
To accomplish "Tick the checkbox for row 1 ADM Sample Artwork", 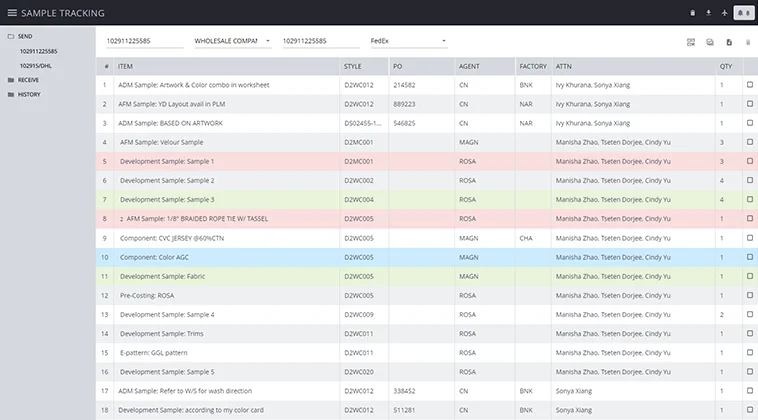I will 750,85.
